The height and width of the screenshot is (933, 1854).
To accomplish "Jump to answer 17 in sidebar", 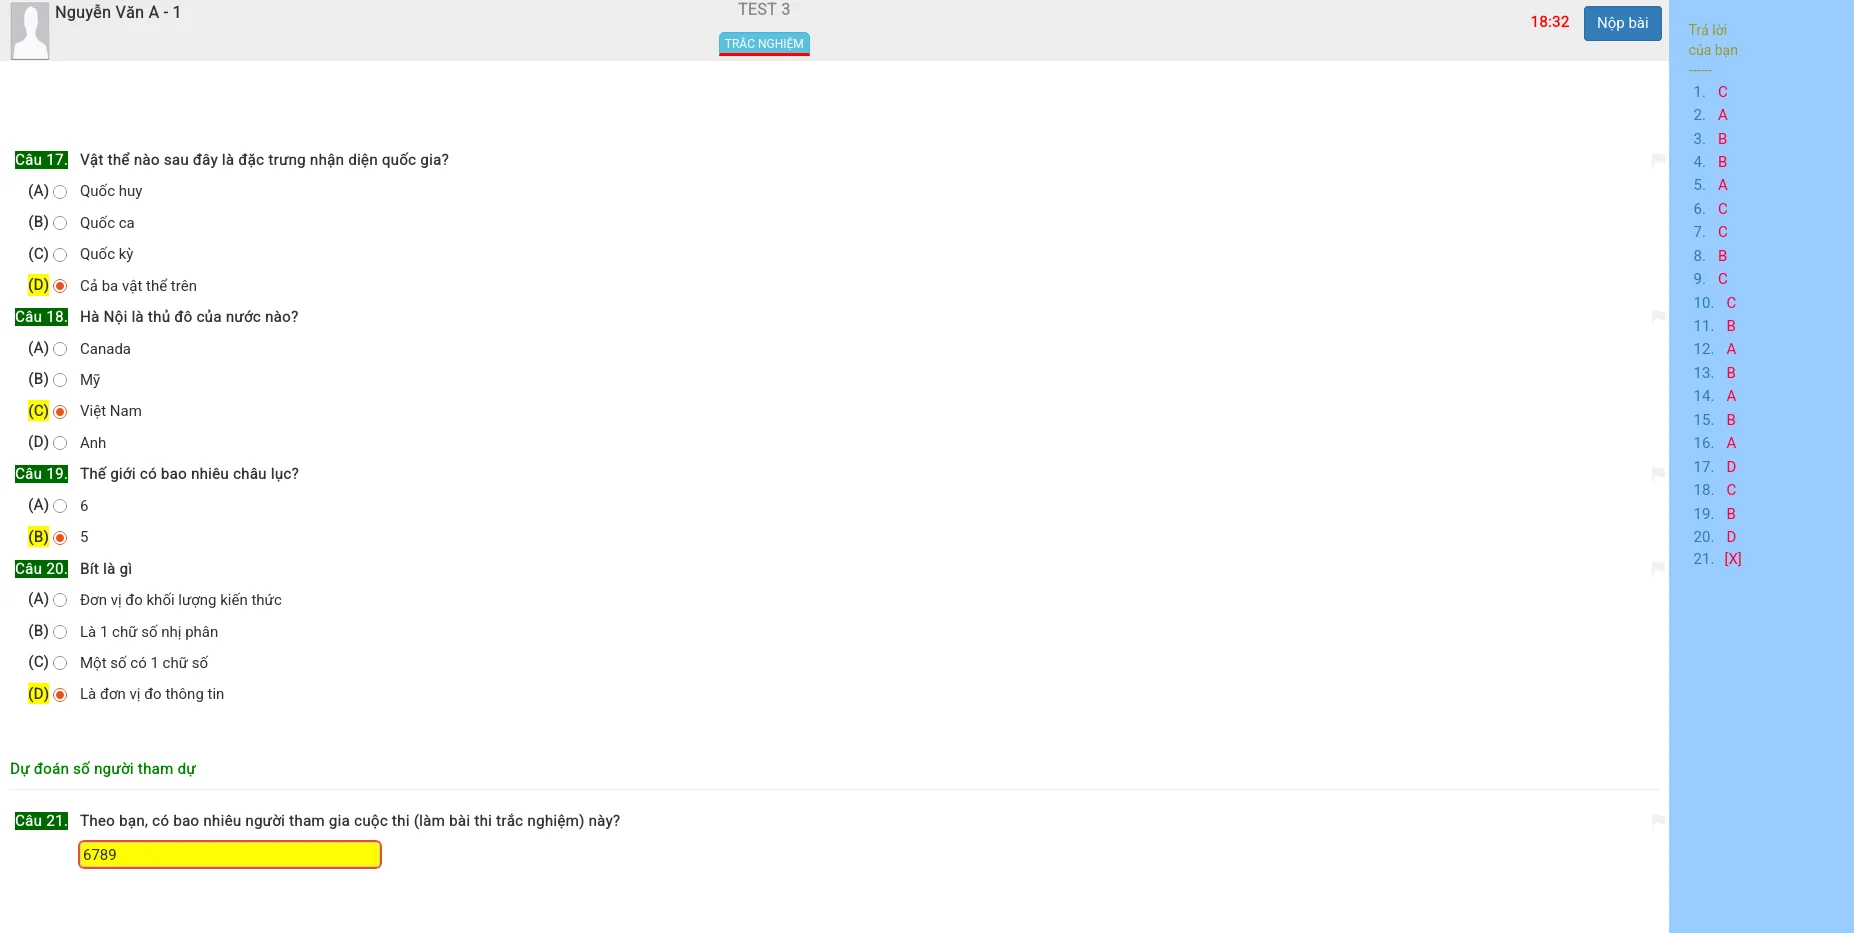I will click(1714, 467).
